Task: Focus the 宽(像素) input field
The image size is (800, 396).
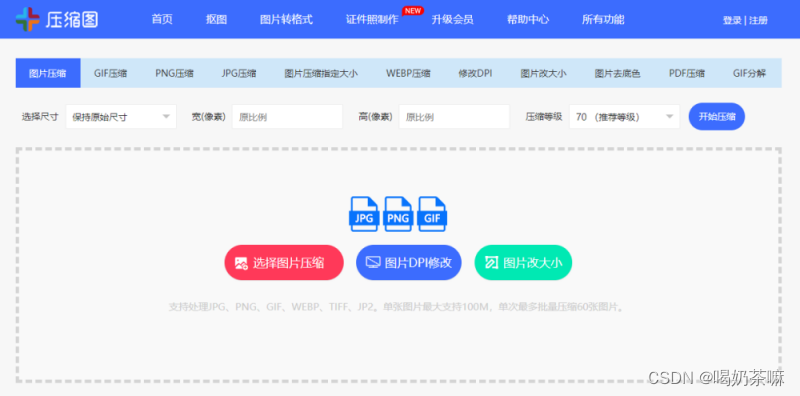Action: coord(287,117)
